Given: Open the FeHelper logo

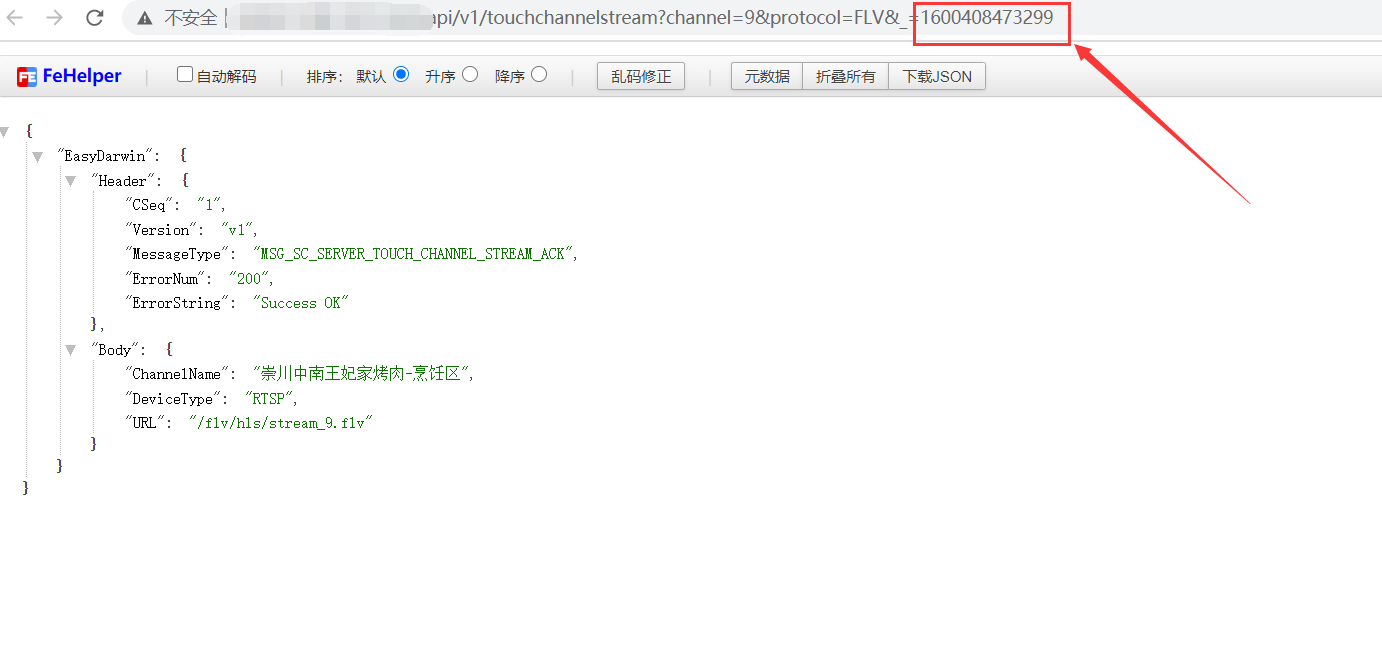Looking at the screenshot, I should [x=69, y=76].
